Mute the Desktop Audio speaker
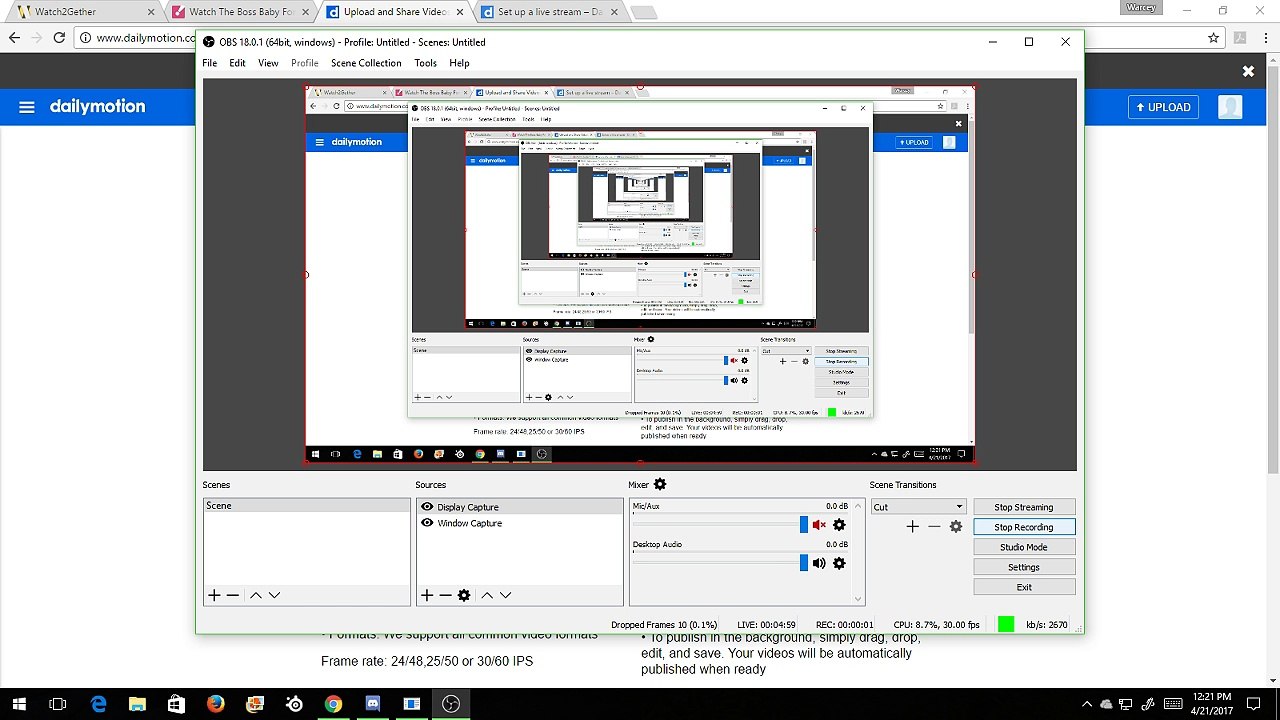 pyautogui.click(x=819, y=563)
